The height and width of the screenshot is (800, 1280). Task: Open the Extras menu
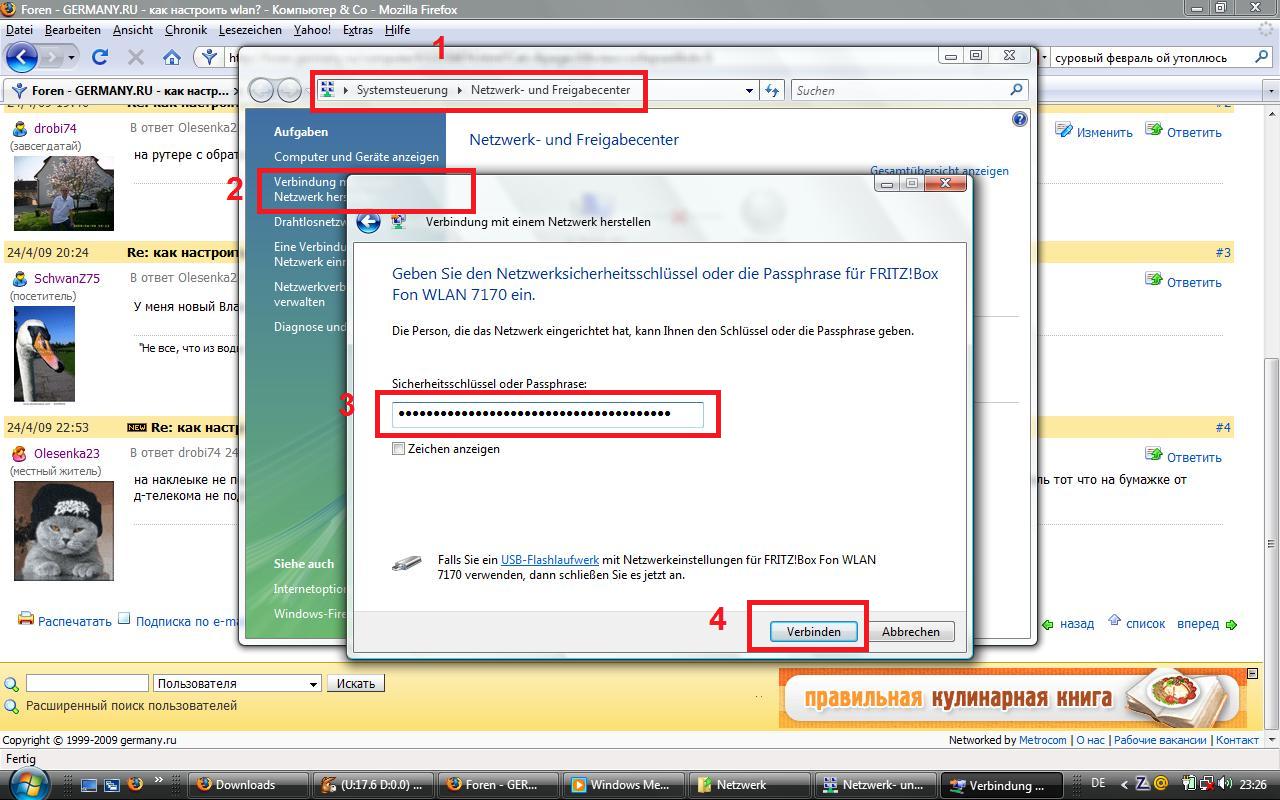pos(358,30)
